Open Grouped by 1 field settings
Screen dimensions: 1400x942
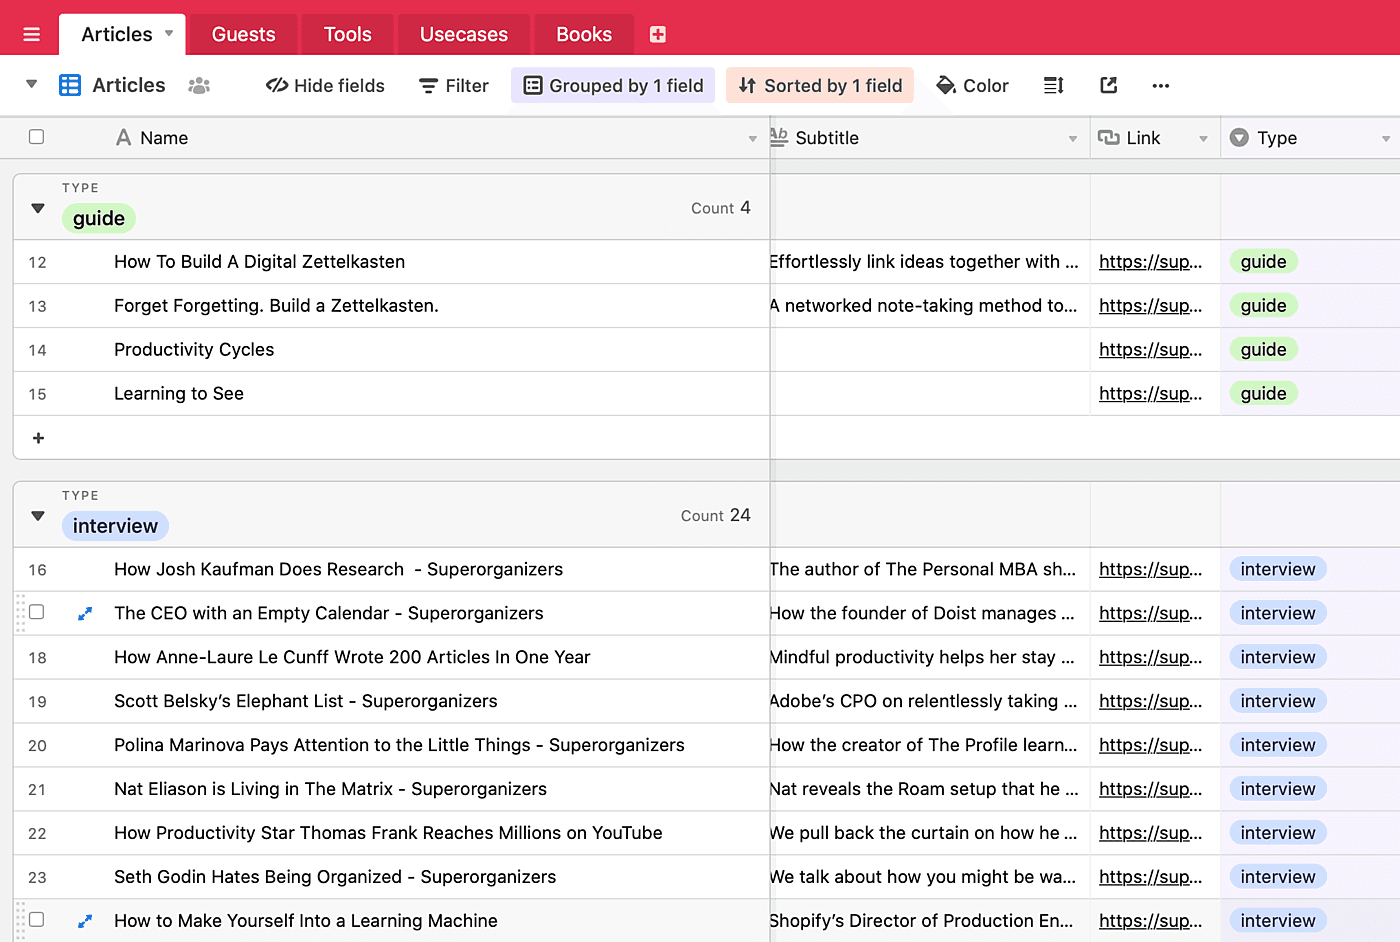point(613,85)
